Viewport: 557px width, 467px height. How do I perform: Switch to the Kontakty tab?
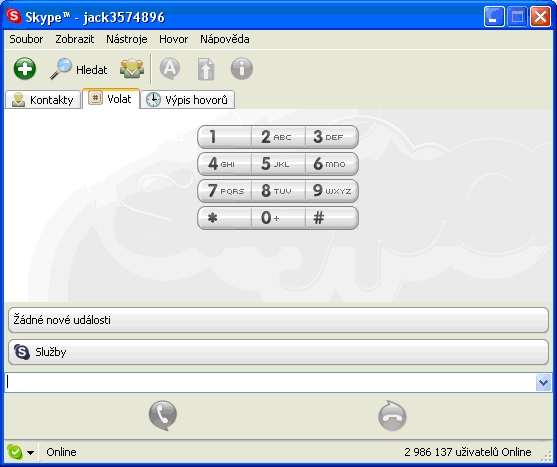pos(43,100)
